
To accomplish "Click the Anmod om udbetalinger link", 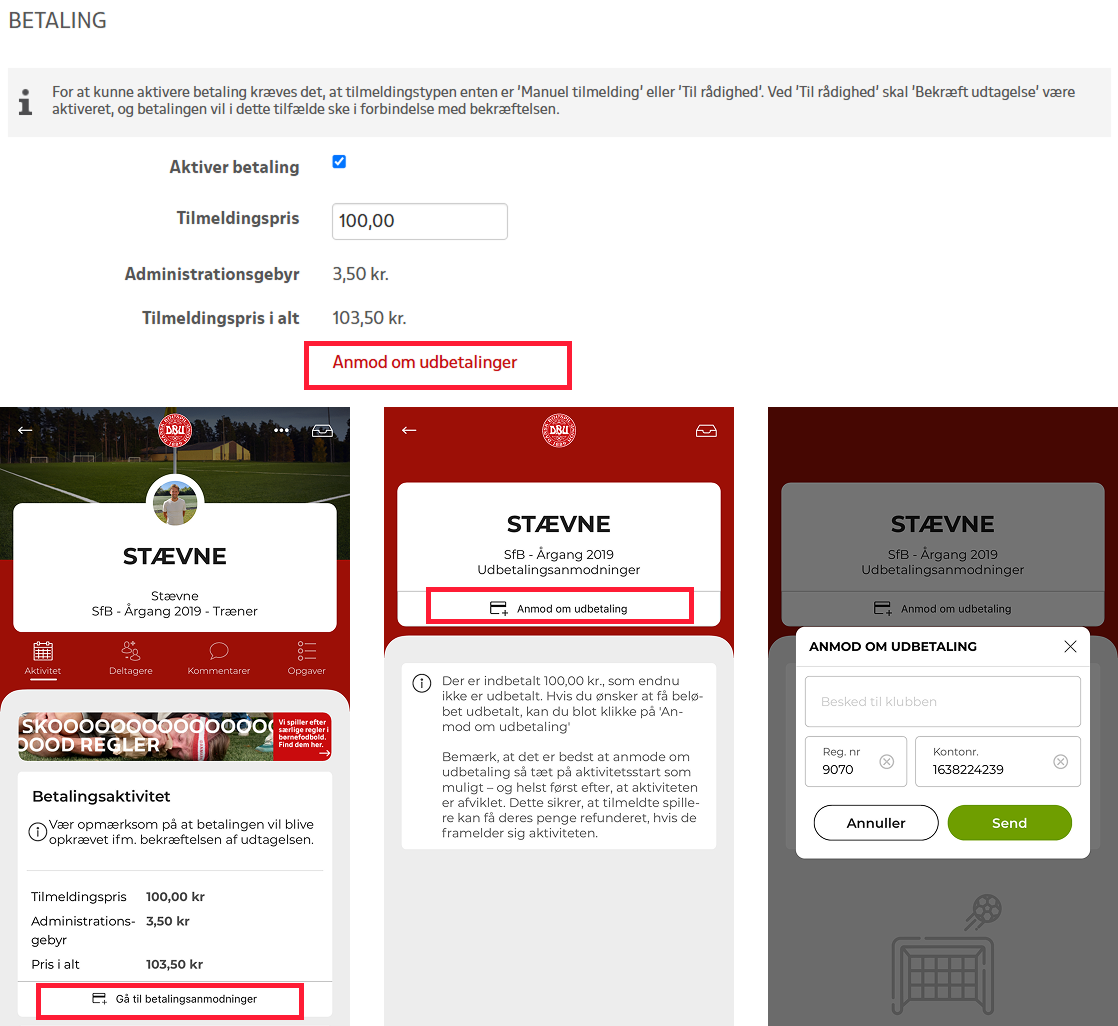I will [x=424, y=362].
